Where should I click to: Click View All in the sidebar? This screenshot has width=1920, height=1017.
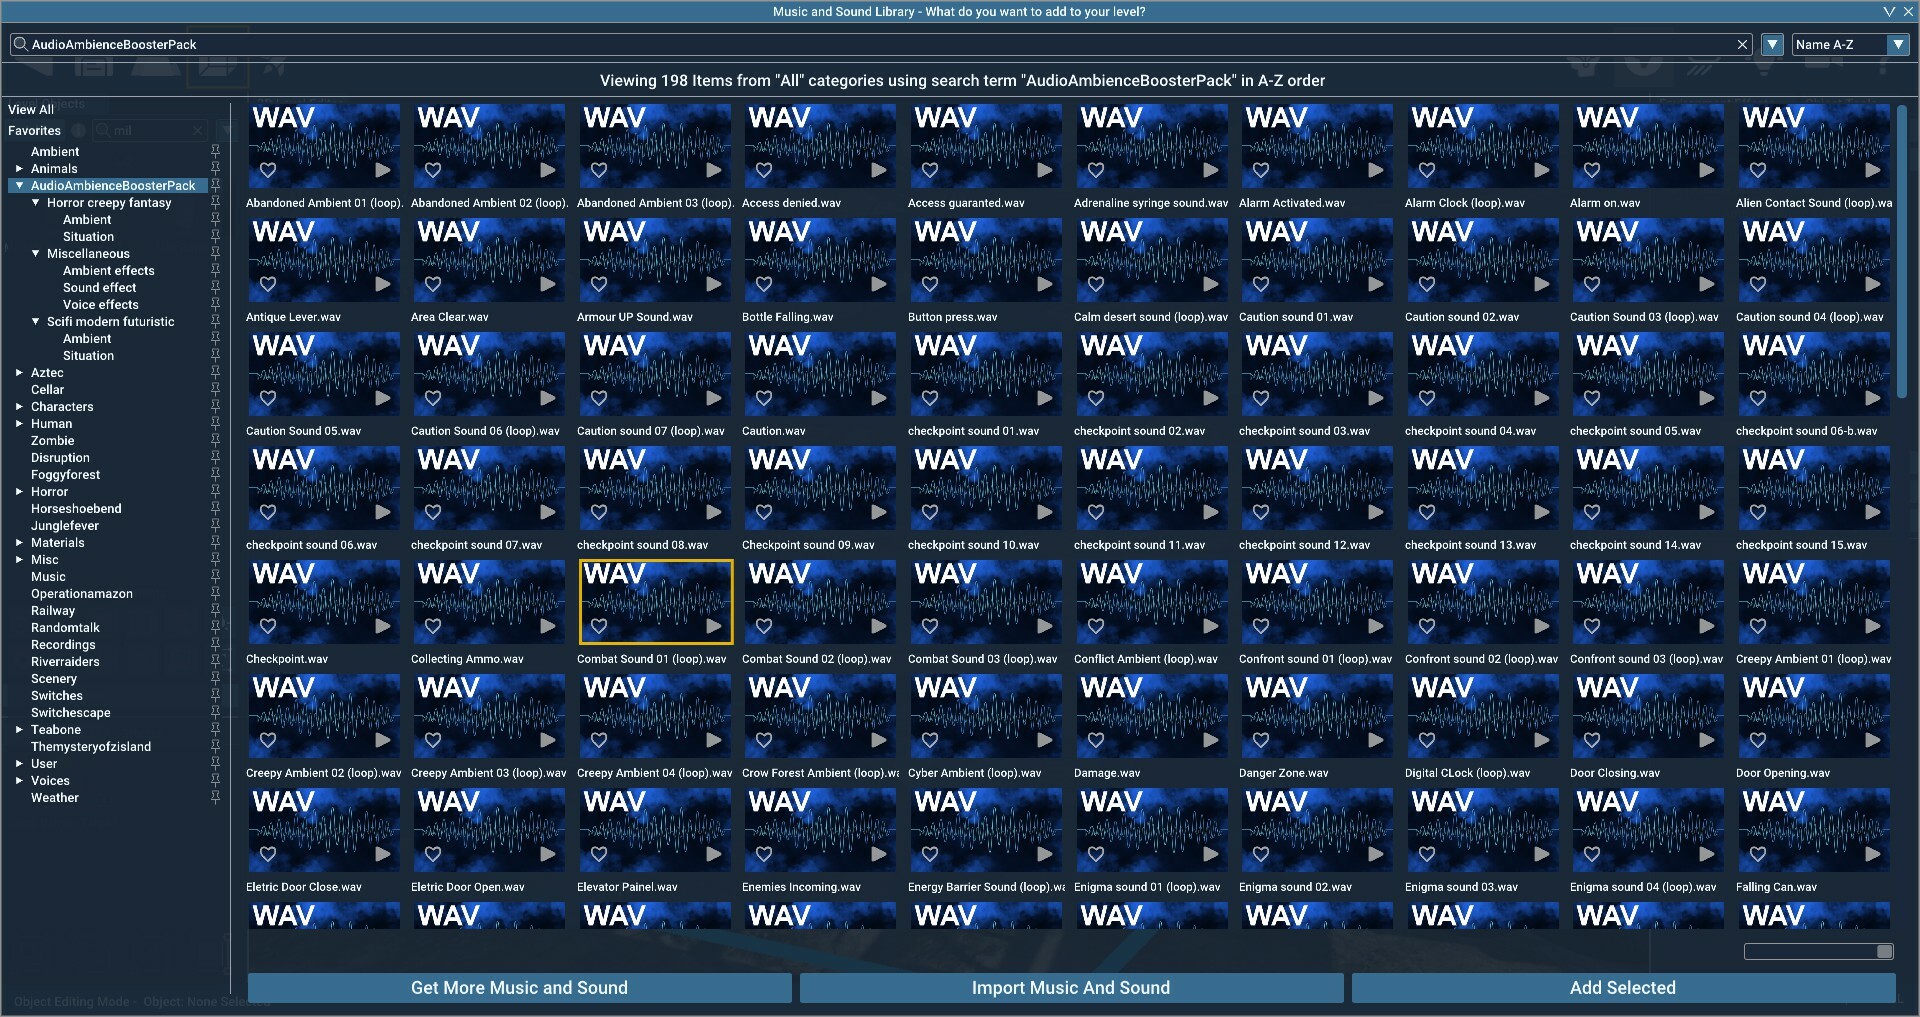[x=31, y=108]
